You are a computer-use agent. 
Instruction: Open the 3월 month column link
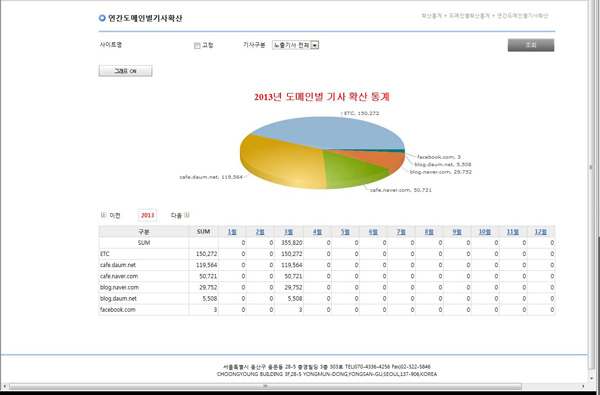click(x=289, y=232)
